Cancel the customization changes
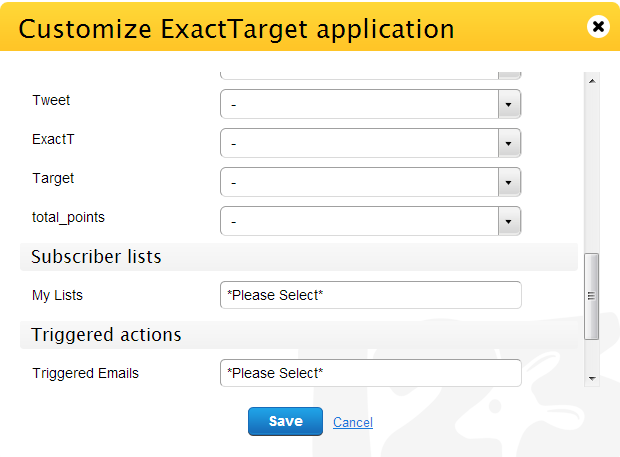Screen dimensions: 620x457 coord(353,422)
